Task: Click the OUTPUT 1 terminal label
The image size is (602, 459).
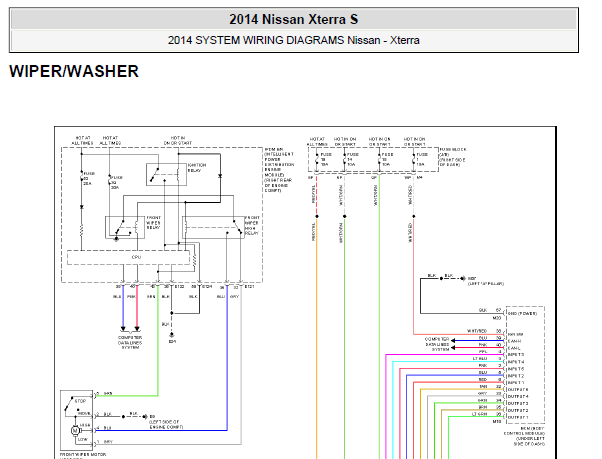Action: point(518,417)
